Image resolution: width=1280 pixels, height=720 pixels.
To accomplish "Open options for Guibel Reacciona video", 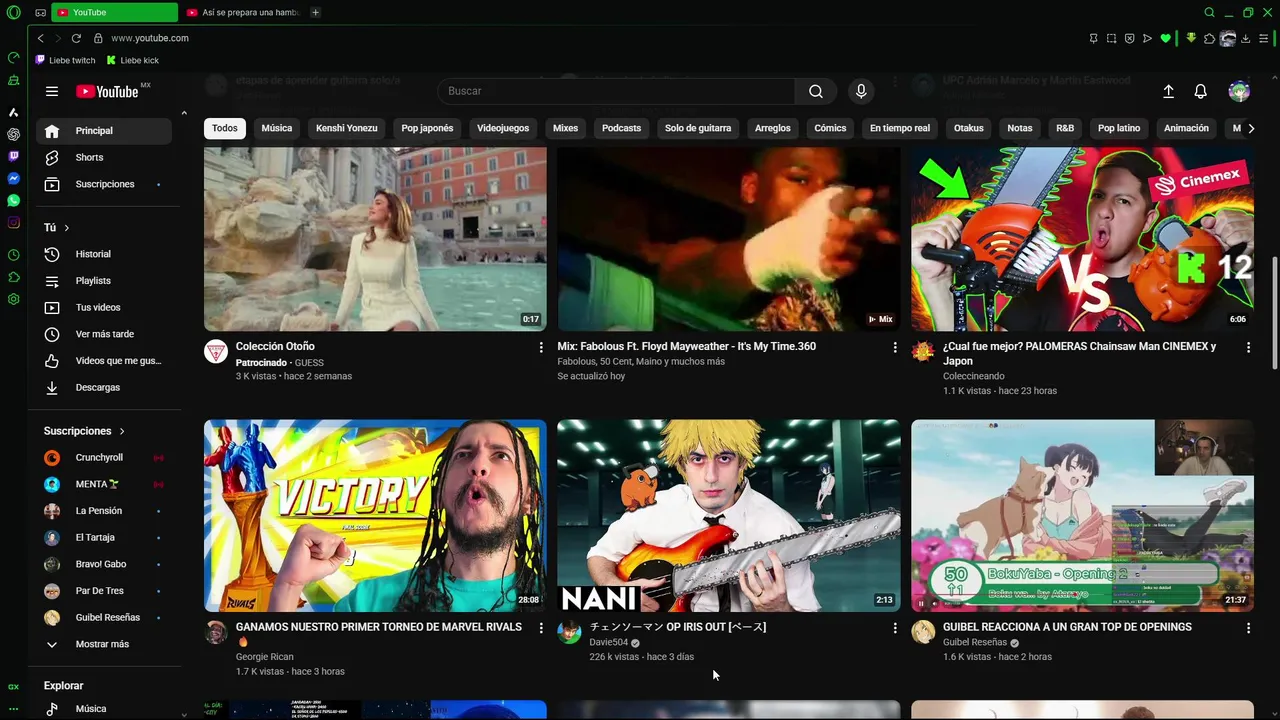I will (x=1248, y=628).
